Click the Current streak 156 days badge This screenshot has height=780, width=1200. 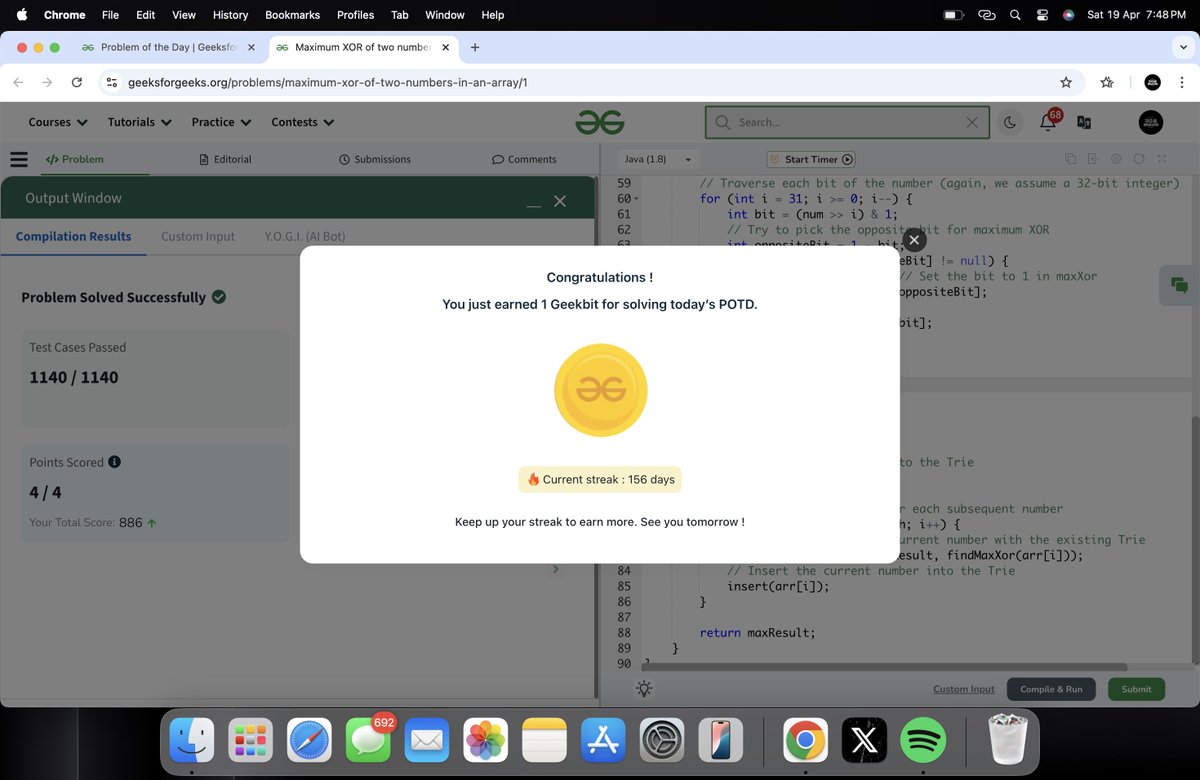[x=600, y=479]
